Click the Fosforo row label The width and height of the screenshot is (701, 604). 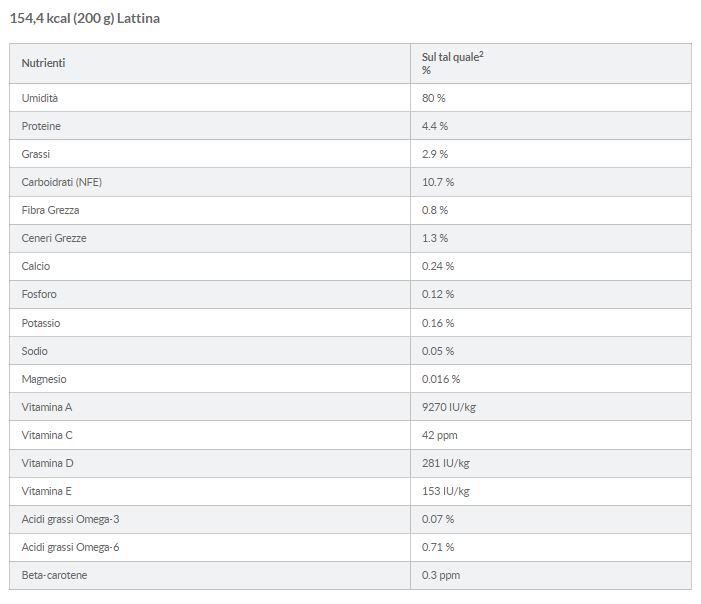[39, 294]
